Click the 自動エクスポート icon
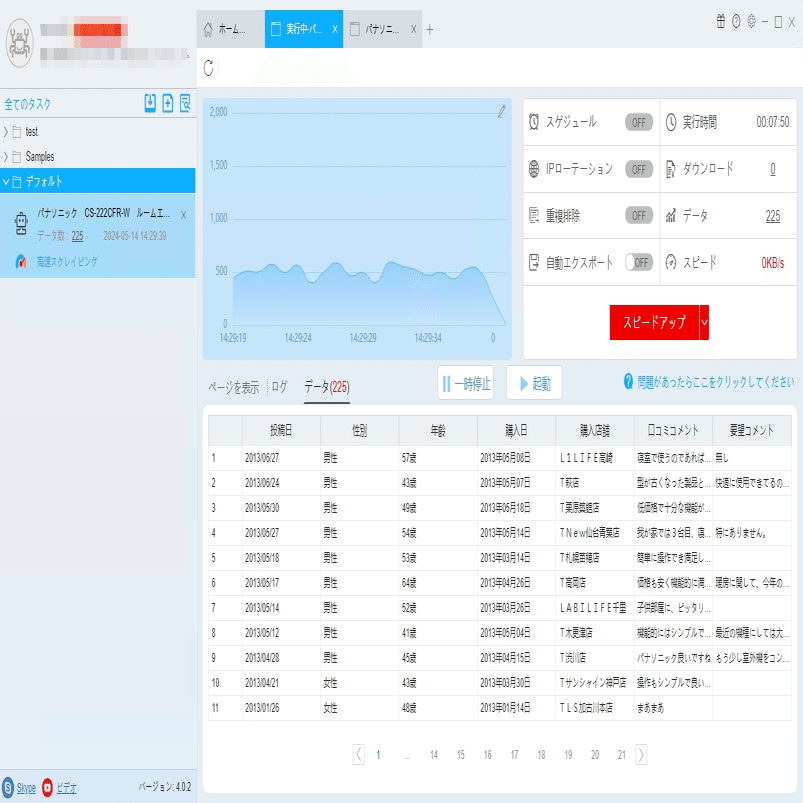The width and height of the screenshot is (803, 803). (x=534, y=262)
